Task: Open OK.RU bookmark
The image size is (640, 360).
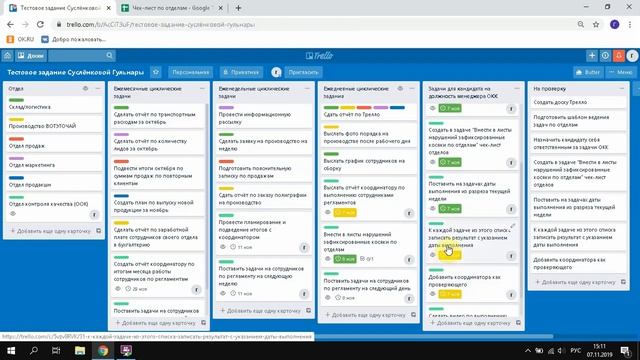Action: 20,39
